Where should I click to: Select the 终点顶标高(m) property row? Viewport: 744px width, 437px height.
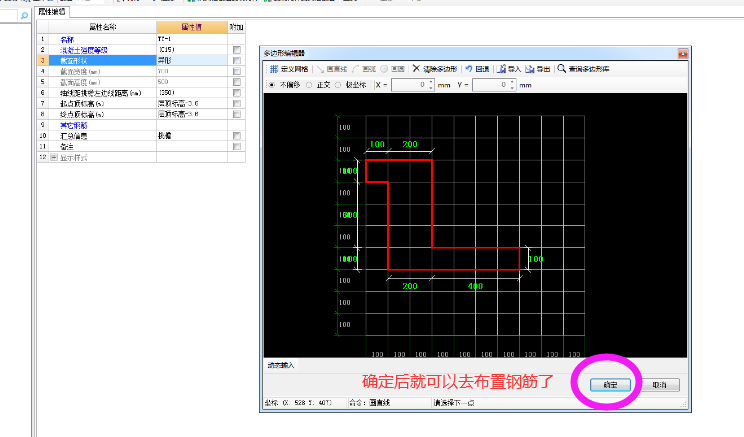pyautogui.click(x=102, y=114)
